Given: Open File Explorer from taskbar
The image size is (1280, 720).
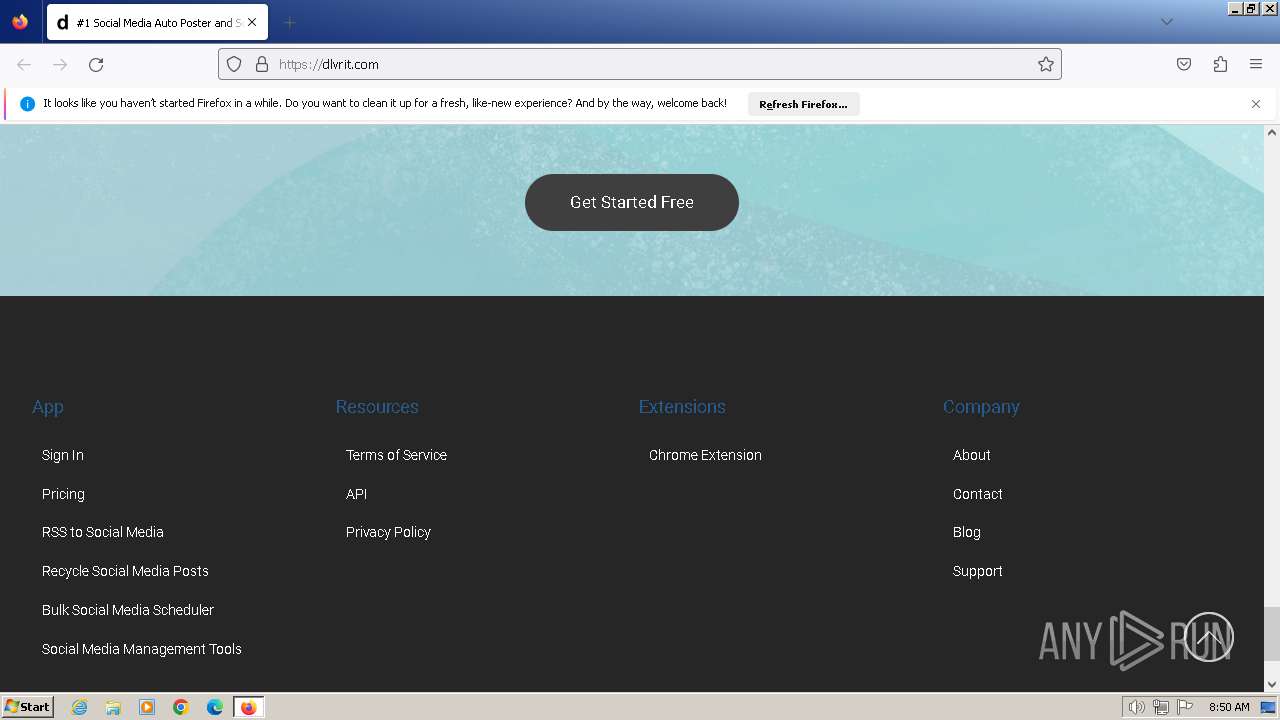Looking at the screenshot, I should point(113,707).
